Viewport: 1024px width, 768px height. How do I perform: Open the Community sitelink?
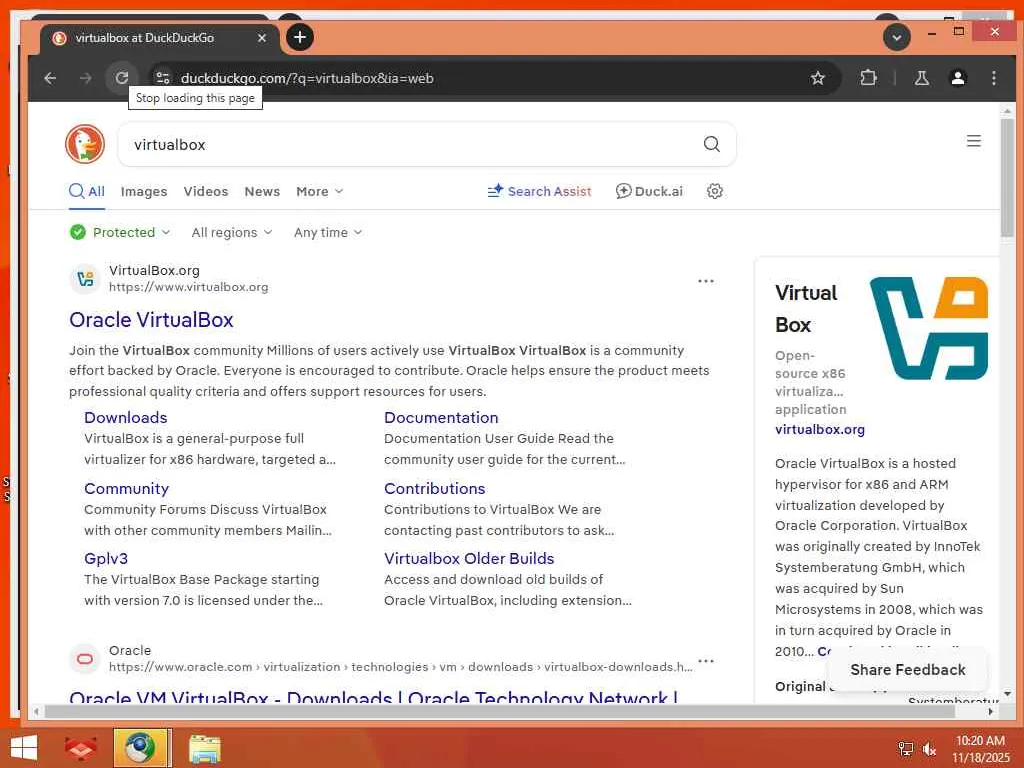(x=126, y=488)
